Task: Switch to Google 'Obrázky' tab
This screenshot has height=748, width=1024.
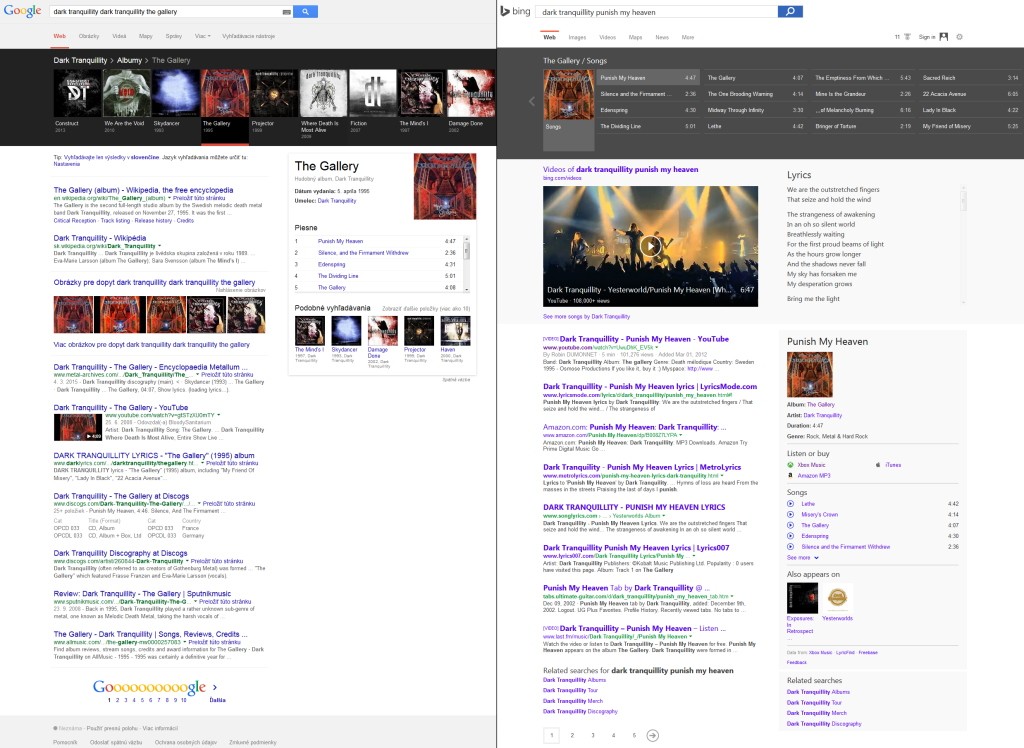Action: [89, 36]
